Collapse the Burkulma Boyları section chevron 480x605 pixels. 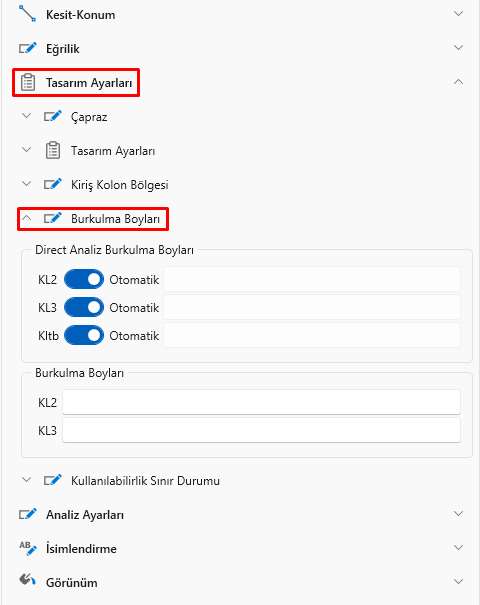tap(26, 218)
